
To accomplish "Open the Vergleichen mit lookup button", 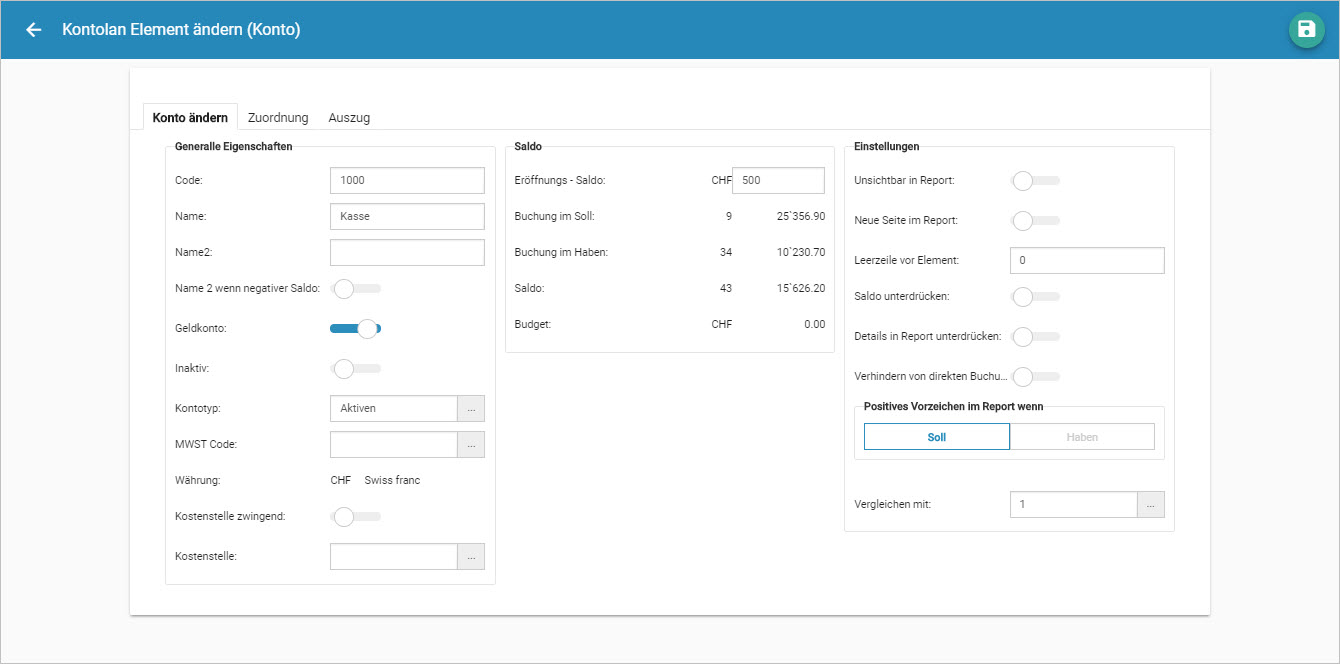I will click(1151, 505).
